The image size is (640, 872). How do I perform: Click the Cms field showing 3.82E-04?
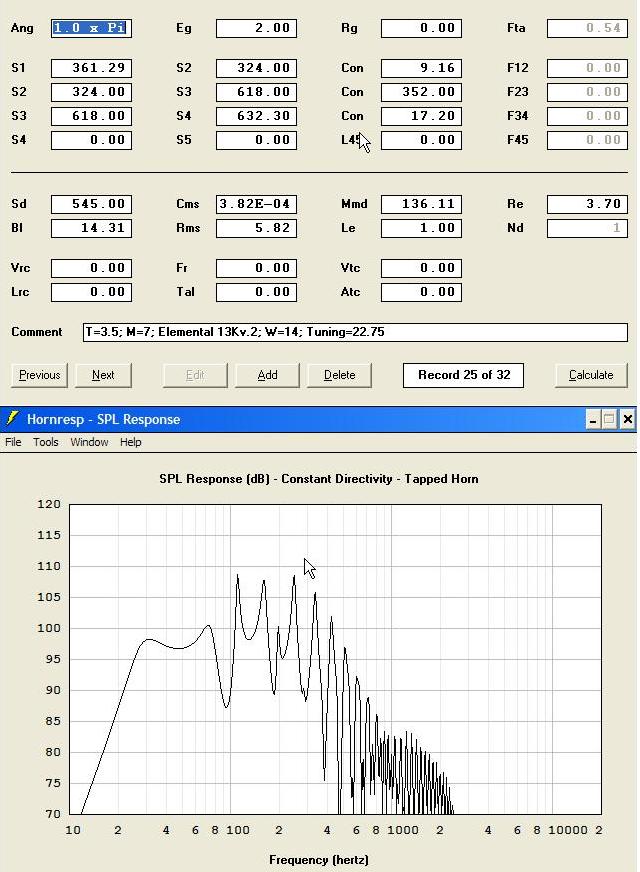click(x=256, y=204)
